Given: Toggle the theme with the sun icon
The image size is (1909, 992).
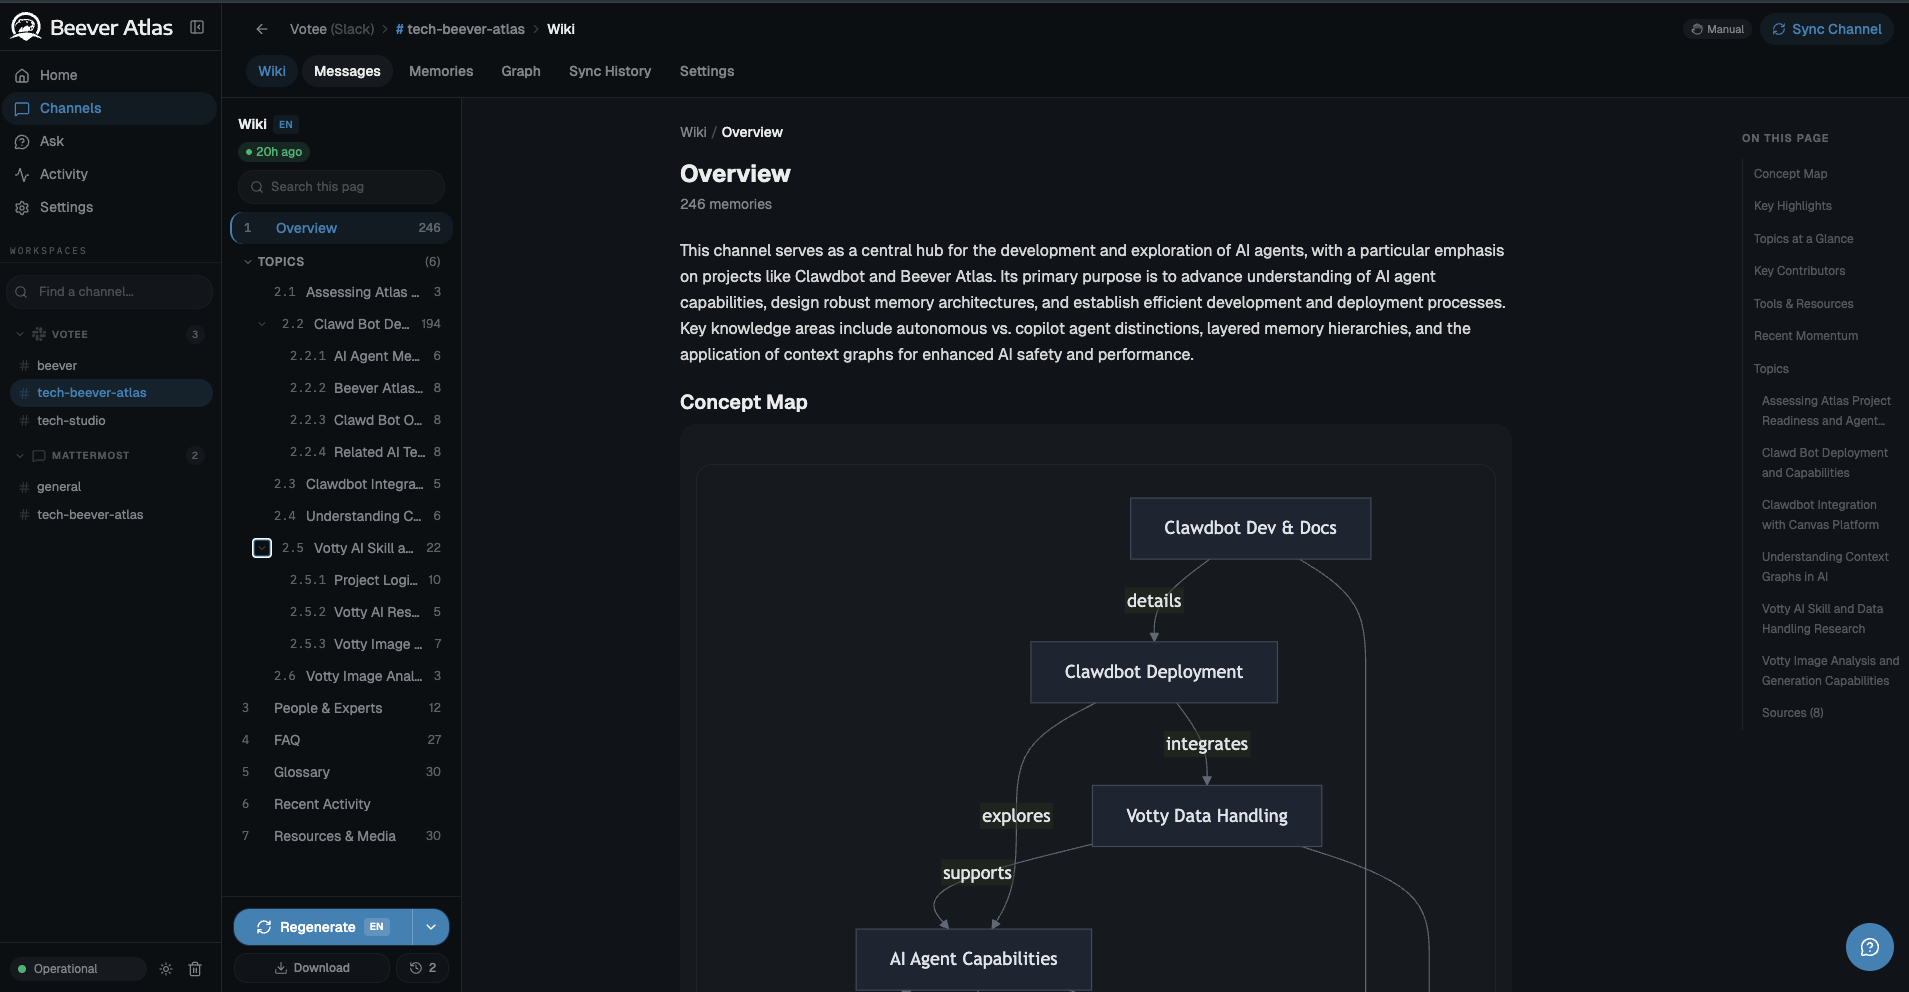Looking at the screenshot, I should (x=165, y=968).
